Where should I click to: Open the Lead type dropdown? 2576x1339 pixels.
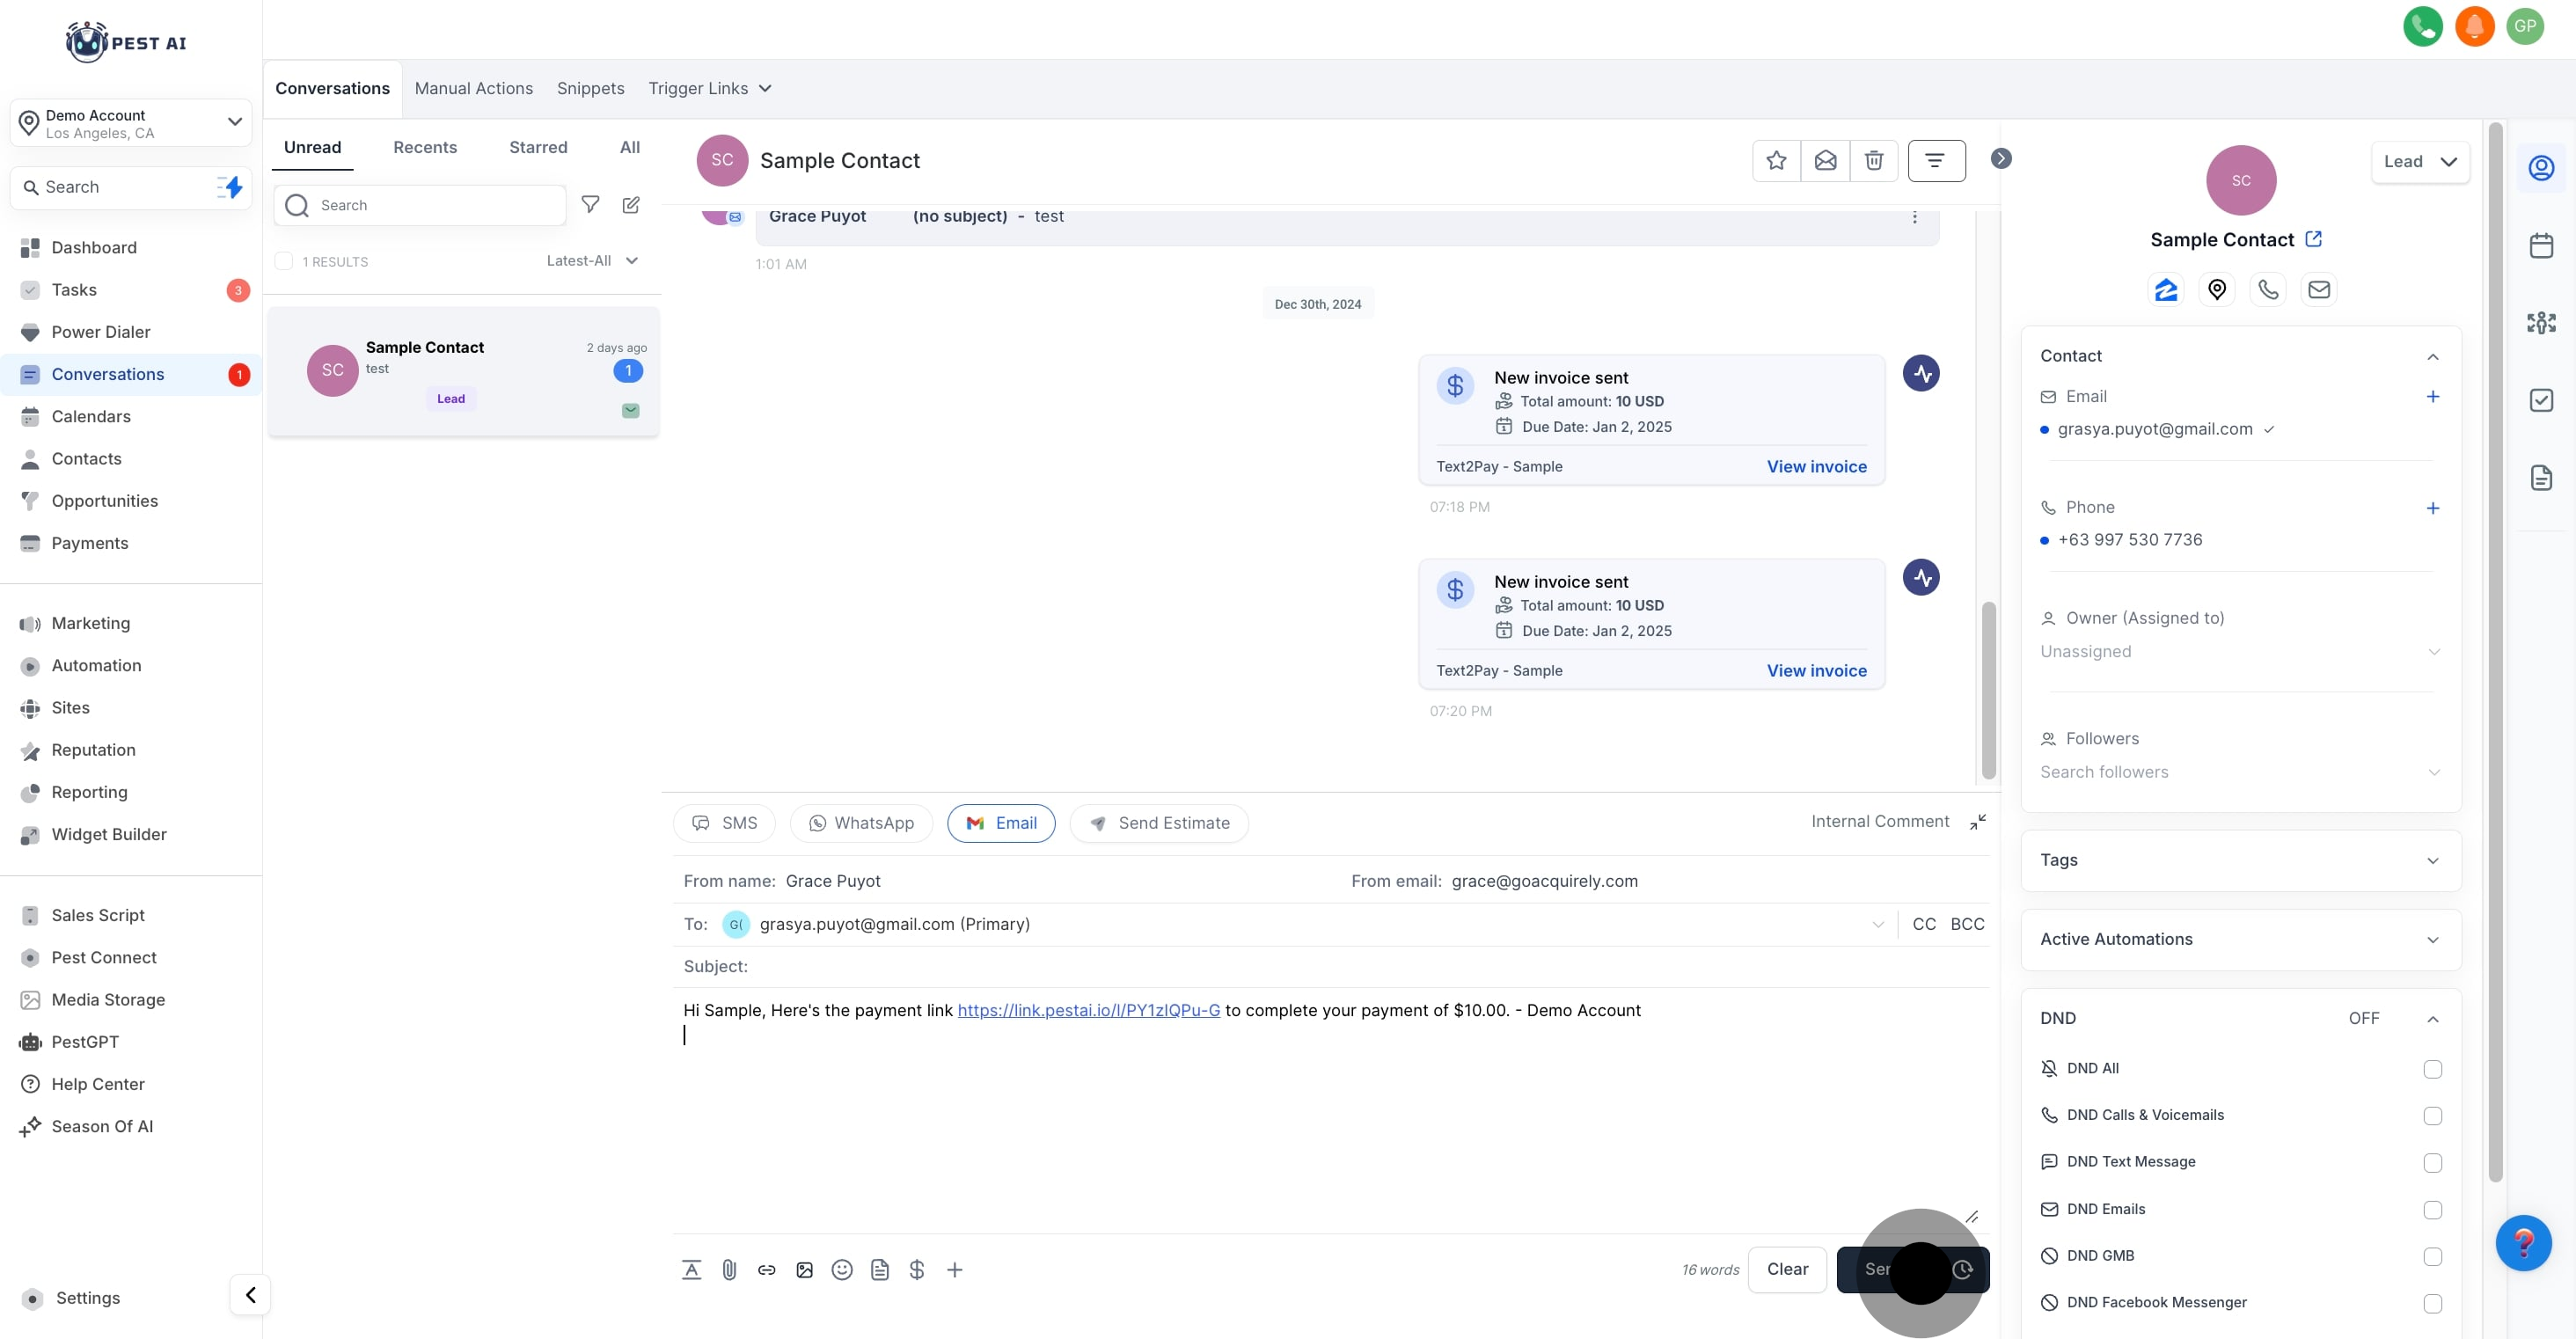pyautogui.click(x=2419, y=162)
